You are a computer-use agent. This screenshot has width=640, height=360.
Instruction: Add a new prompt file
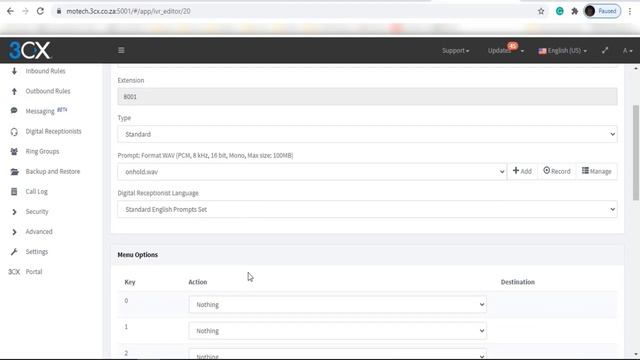[x=522, y=171]
